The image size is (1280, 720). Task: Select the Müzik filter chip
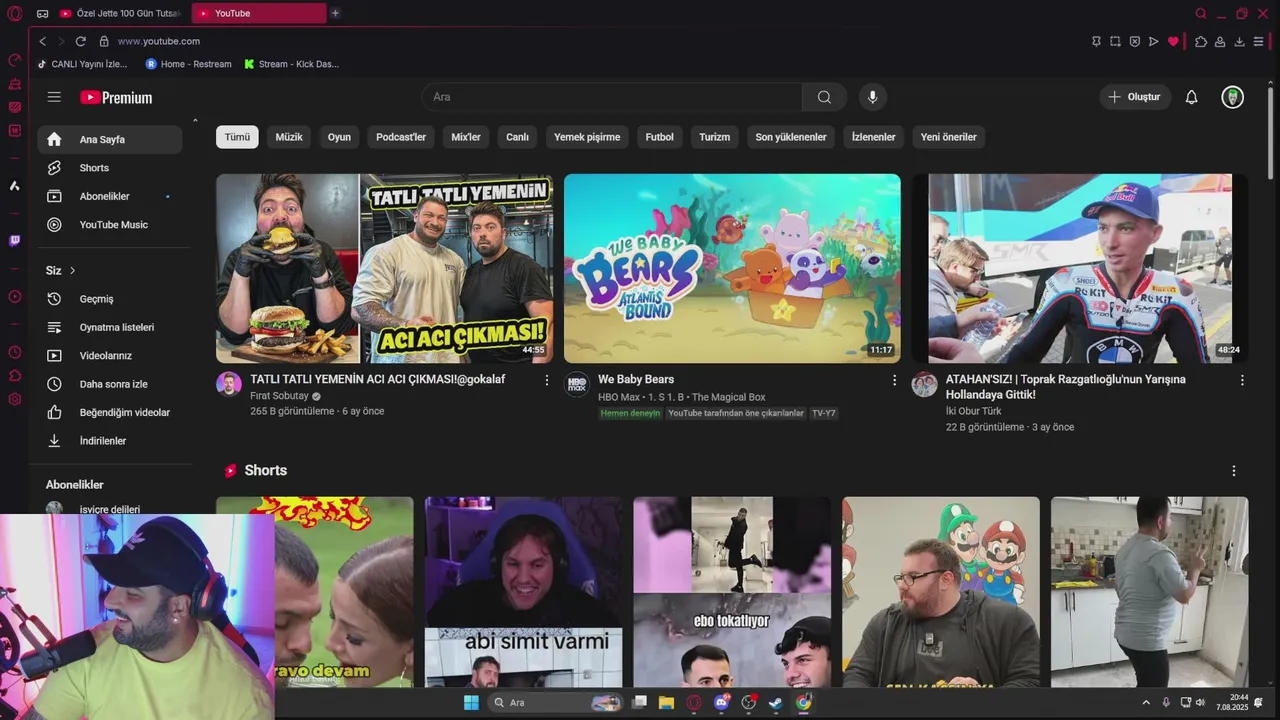click(x=289, y=137)
